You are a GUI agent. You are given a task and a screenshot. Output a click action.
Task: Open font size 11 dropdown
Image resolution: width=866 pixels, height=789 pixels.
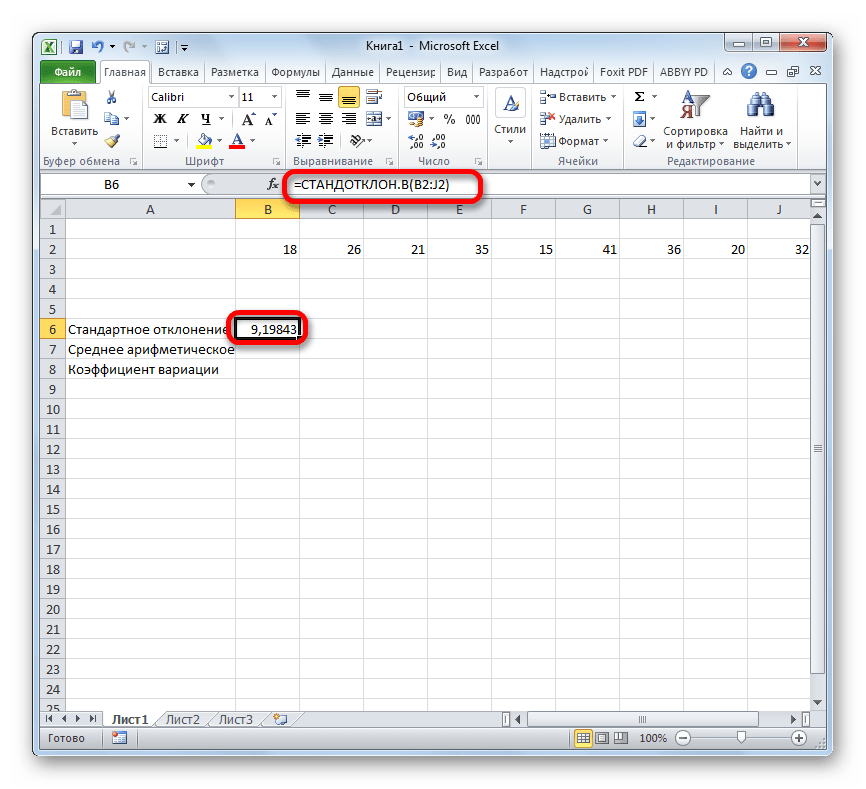(274, 97)
